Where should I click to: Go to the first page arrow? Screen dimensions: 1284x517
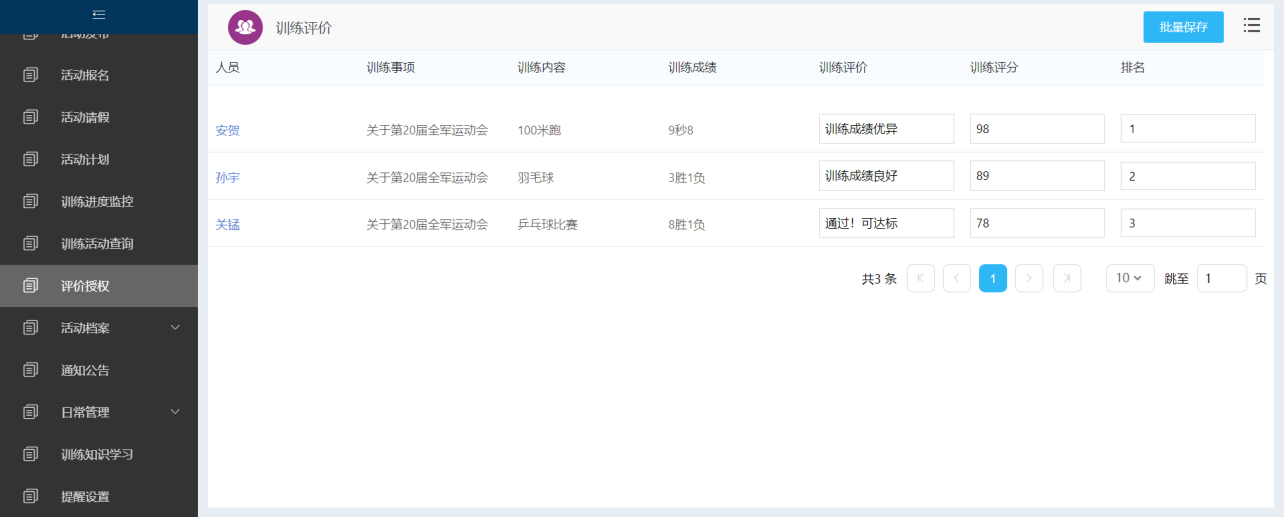920,278
